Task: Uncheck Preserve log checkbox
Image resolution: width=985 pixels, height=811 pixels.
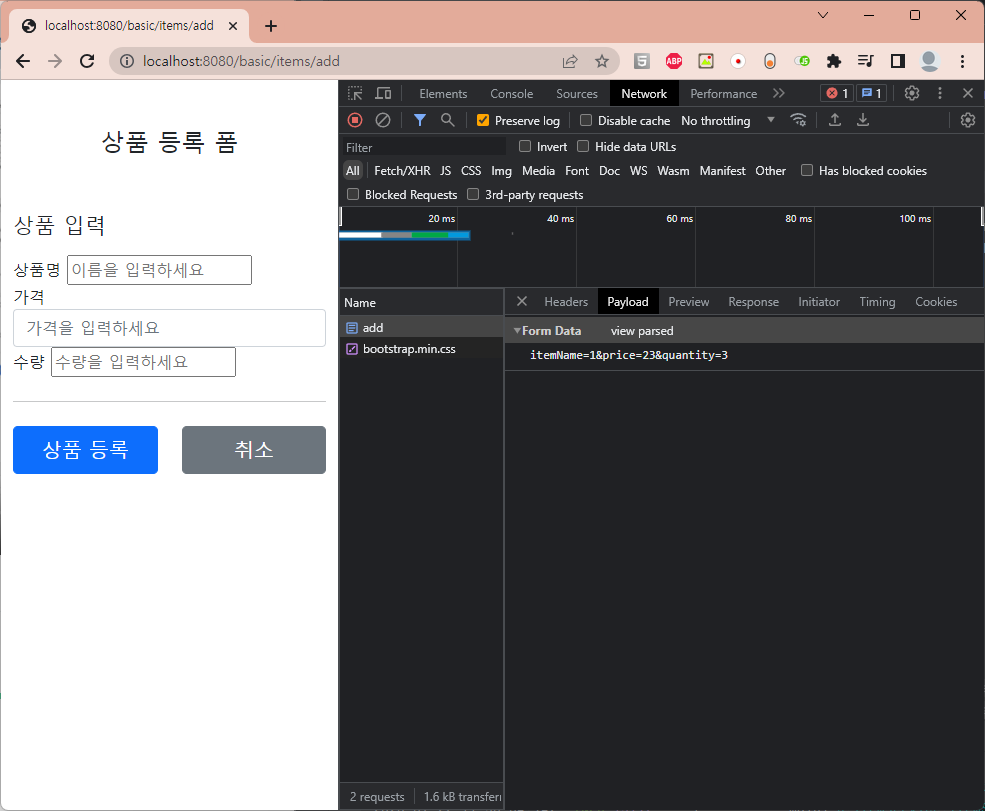Action: [482, 120]
